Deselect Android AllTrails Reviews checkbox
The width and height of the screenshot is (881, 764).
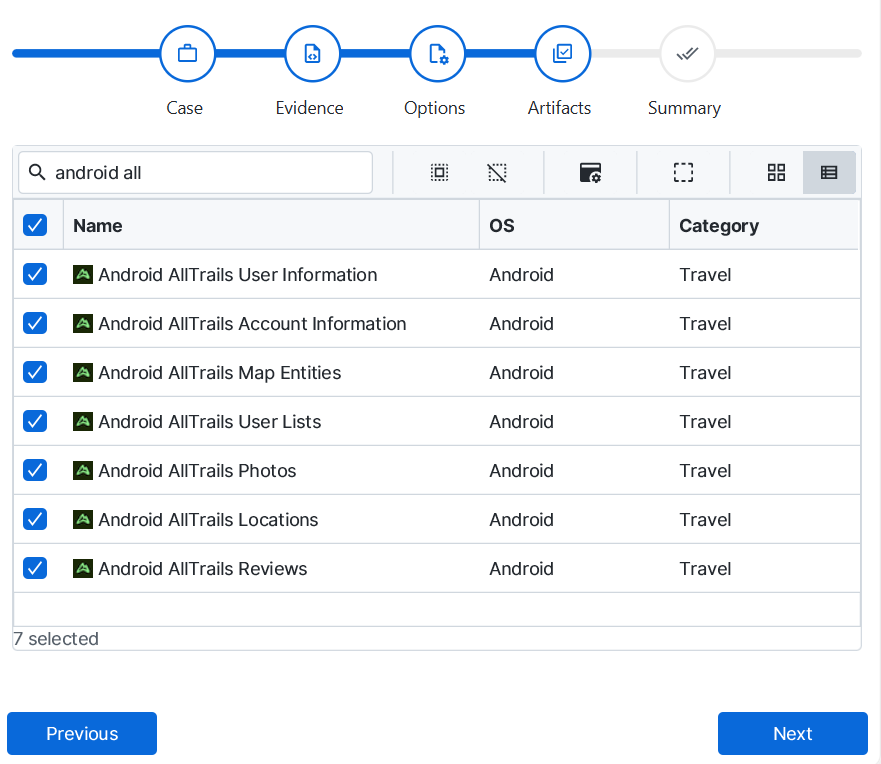[35, 568]
